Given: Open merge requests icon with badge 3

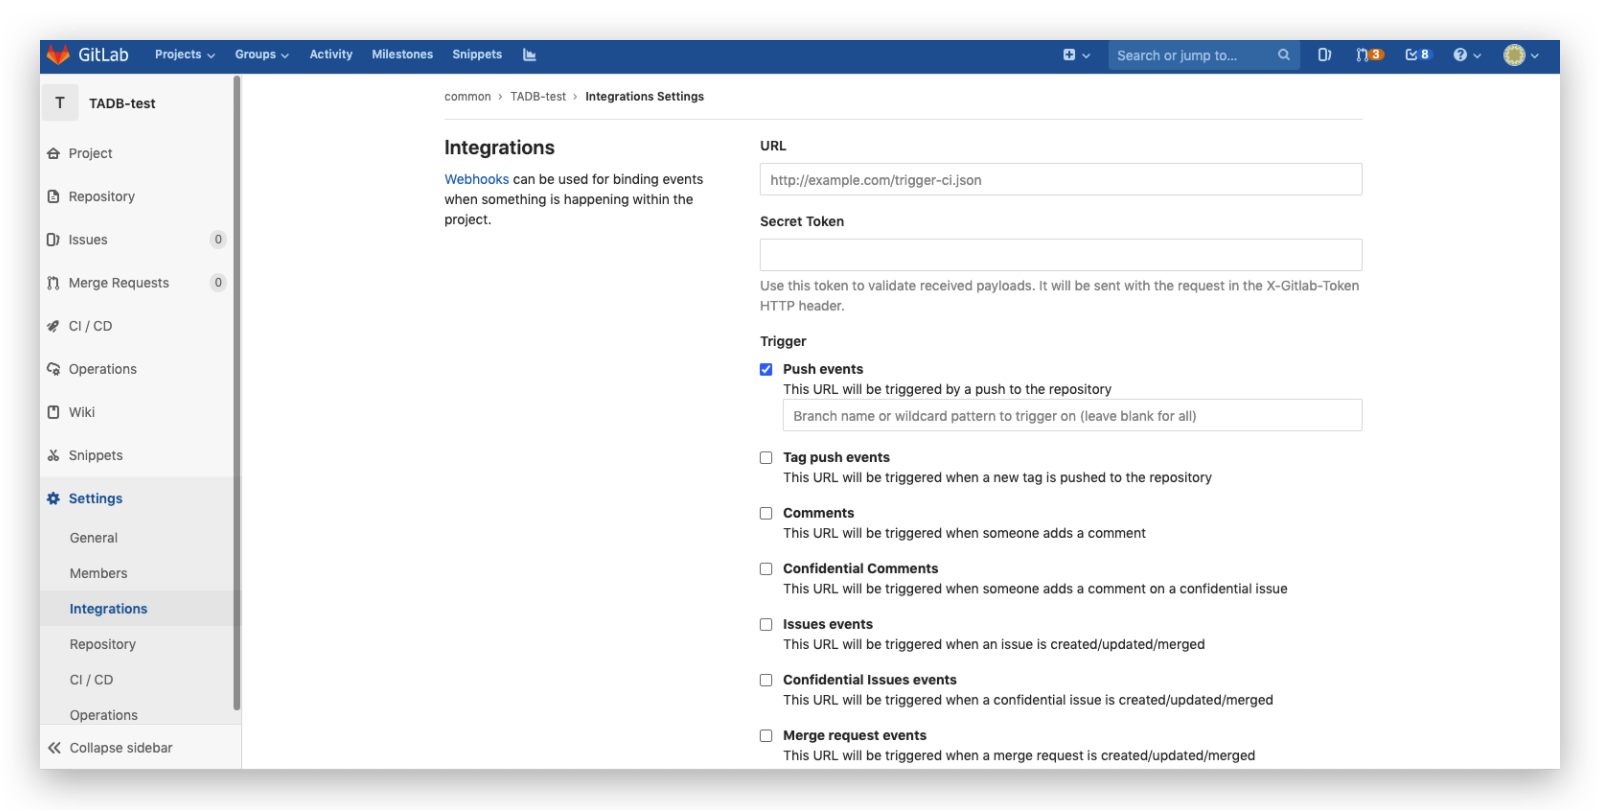Looking at the screenshot, I should click(x=1369, y=55).
